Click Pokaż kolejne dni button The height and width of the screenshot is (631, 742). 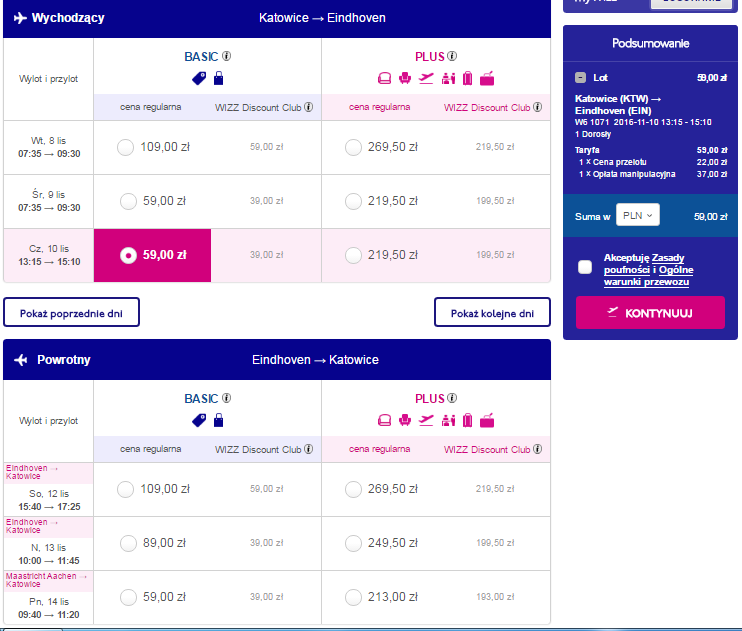(x=492, y=312)
